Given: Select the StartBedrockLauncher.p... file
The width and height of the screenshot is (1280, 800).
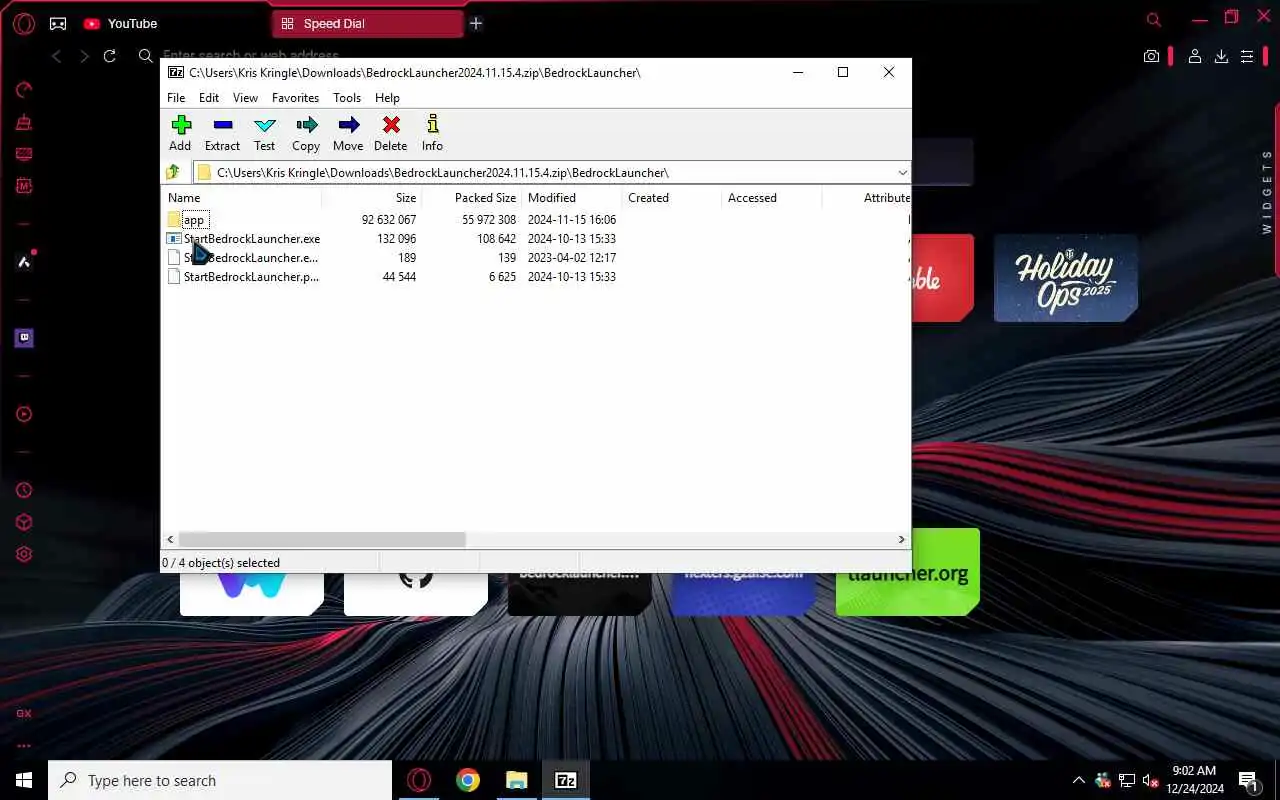Looking at the screenshot, I should [x=243, y=277].
